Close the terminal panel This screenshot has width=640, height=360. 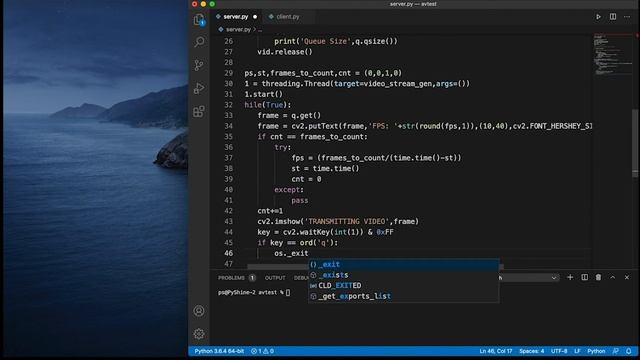[x=627, y=277]
